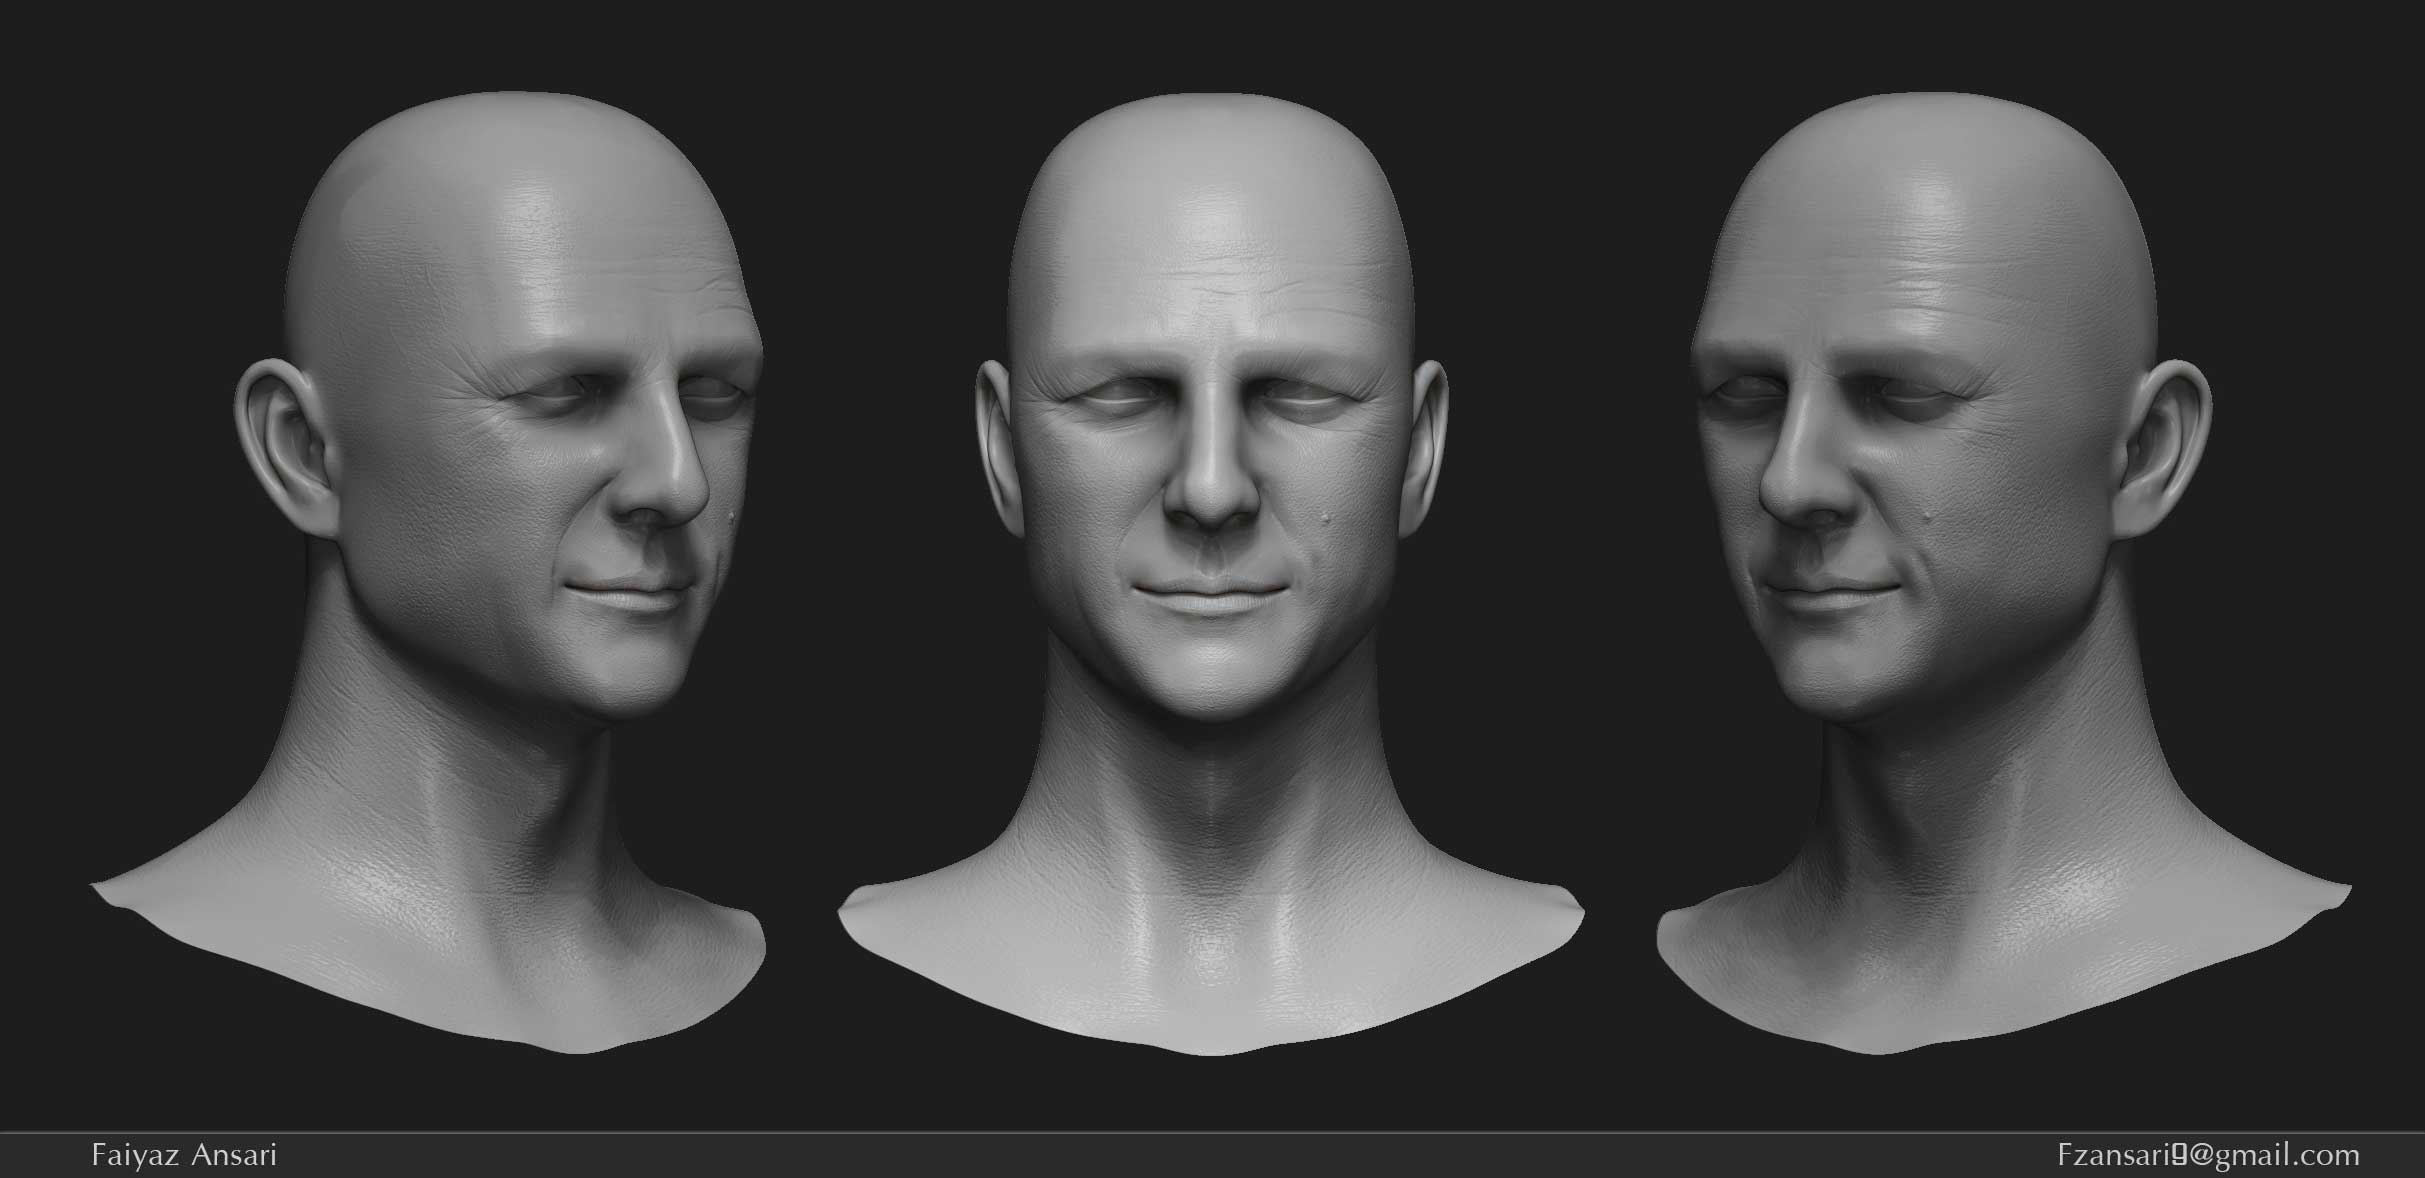This screenshot has width=2425, height=1178.
Task: Select the center front-facing head render
Action: tap(1211, 573)
